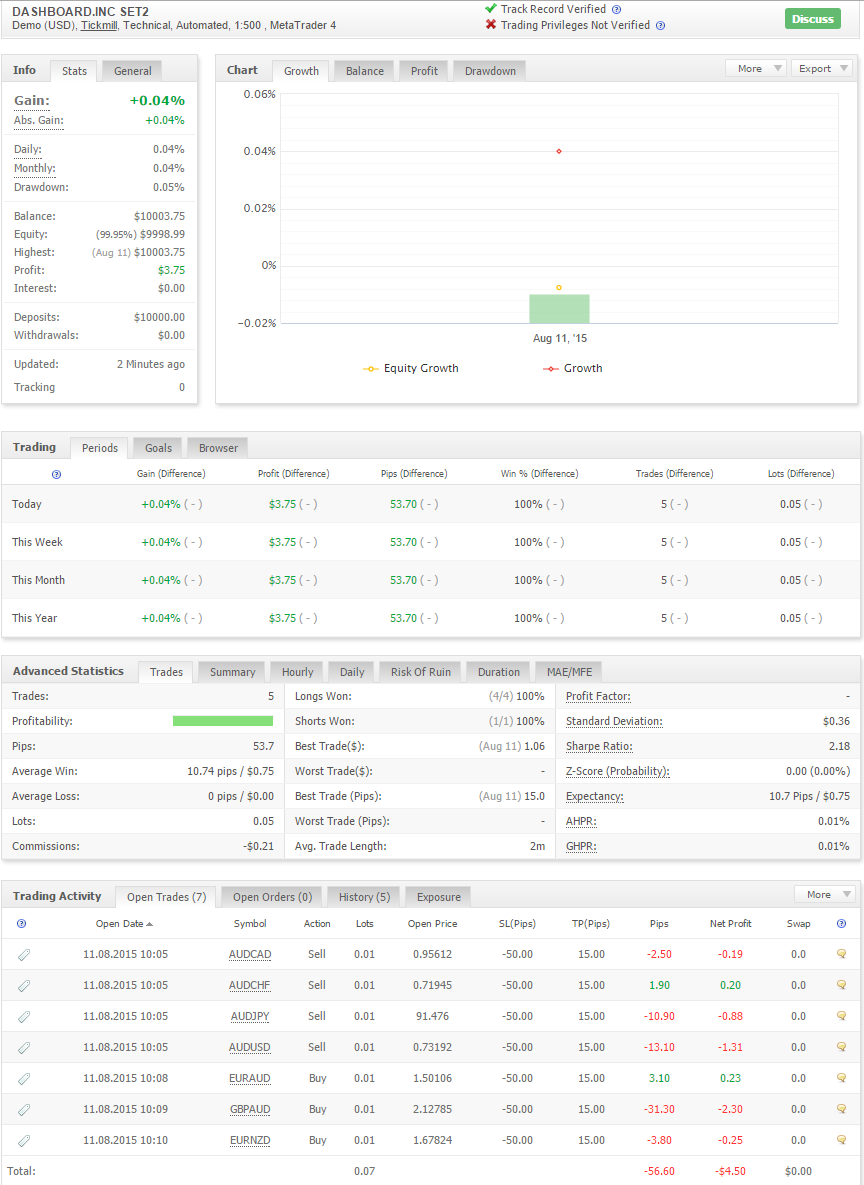Click comment bubble icon in EURNZD row
The width and height of the screenshot is (864, 1185).
pyautogui.click(x=841, y=1140)
